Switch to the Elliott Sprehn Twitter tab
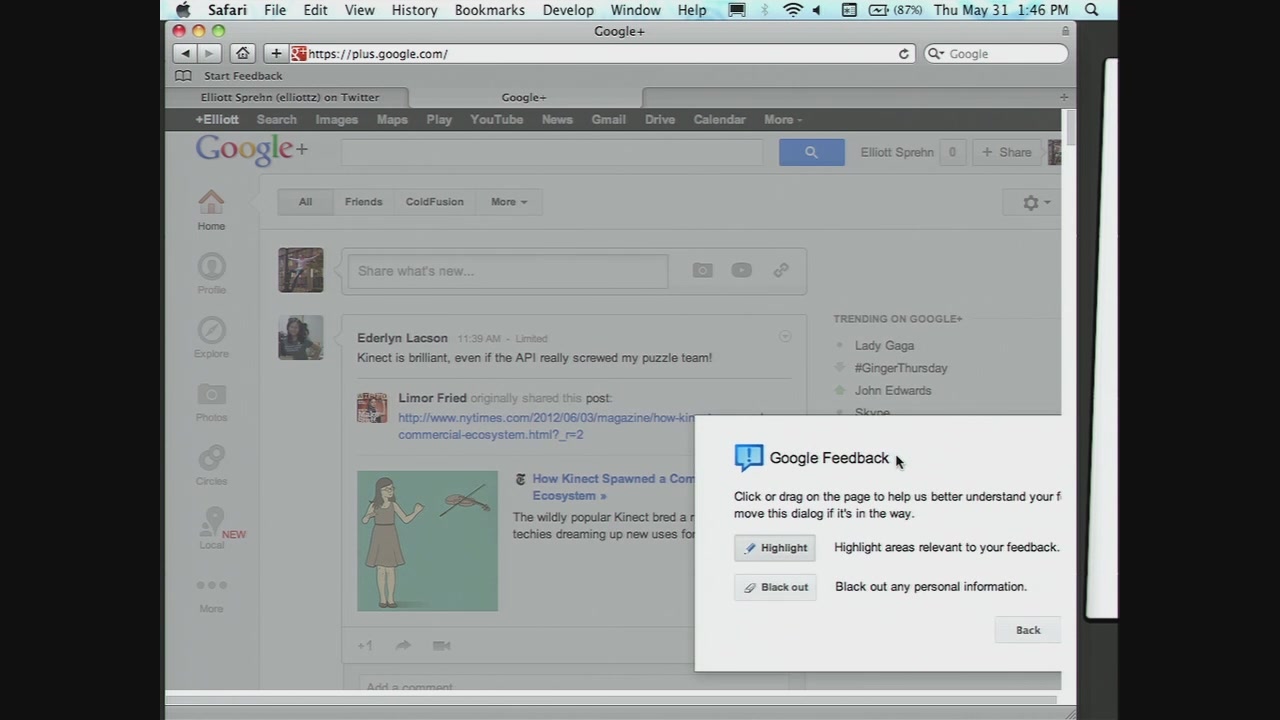 tap(288, 97)
